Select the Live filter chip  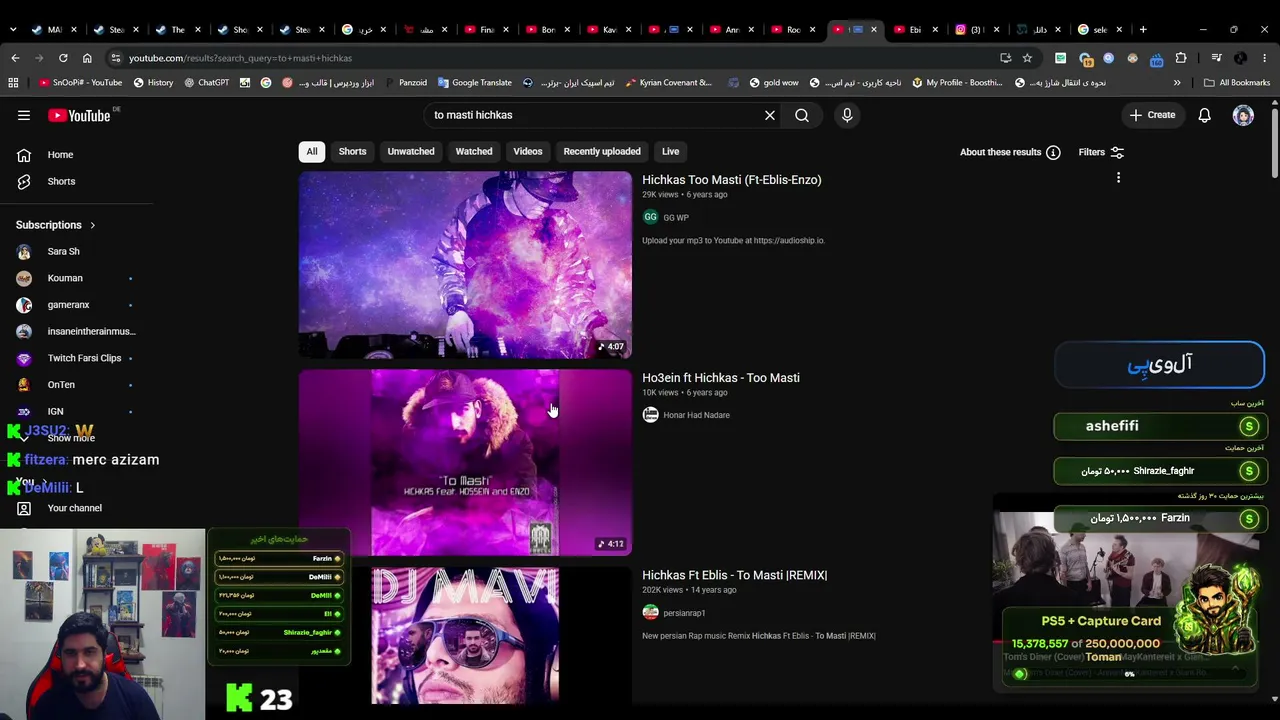point(670,152)
